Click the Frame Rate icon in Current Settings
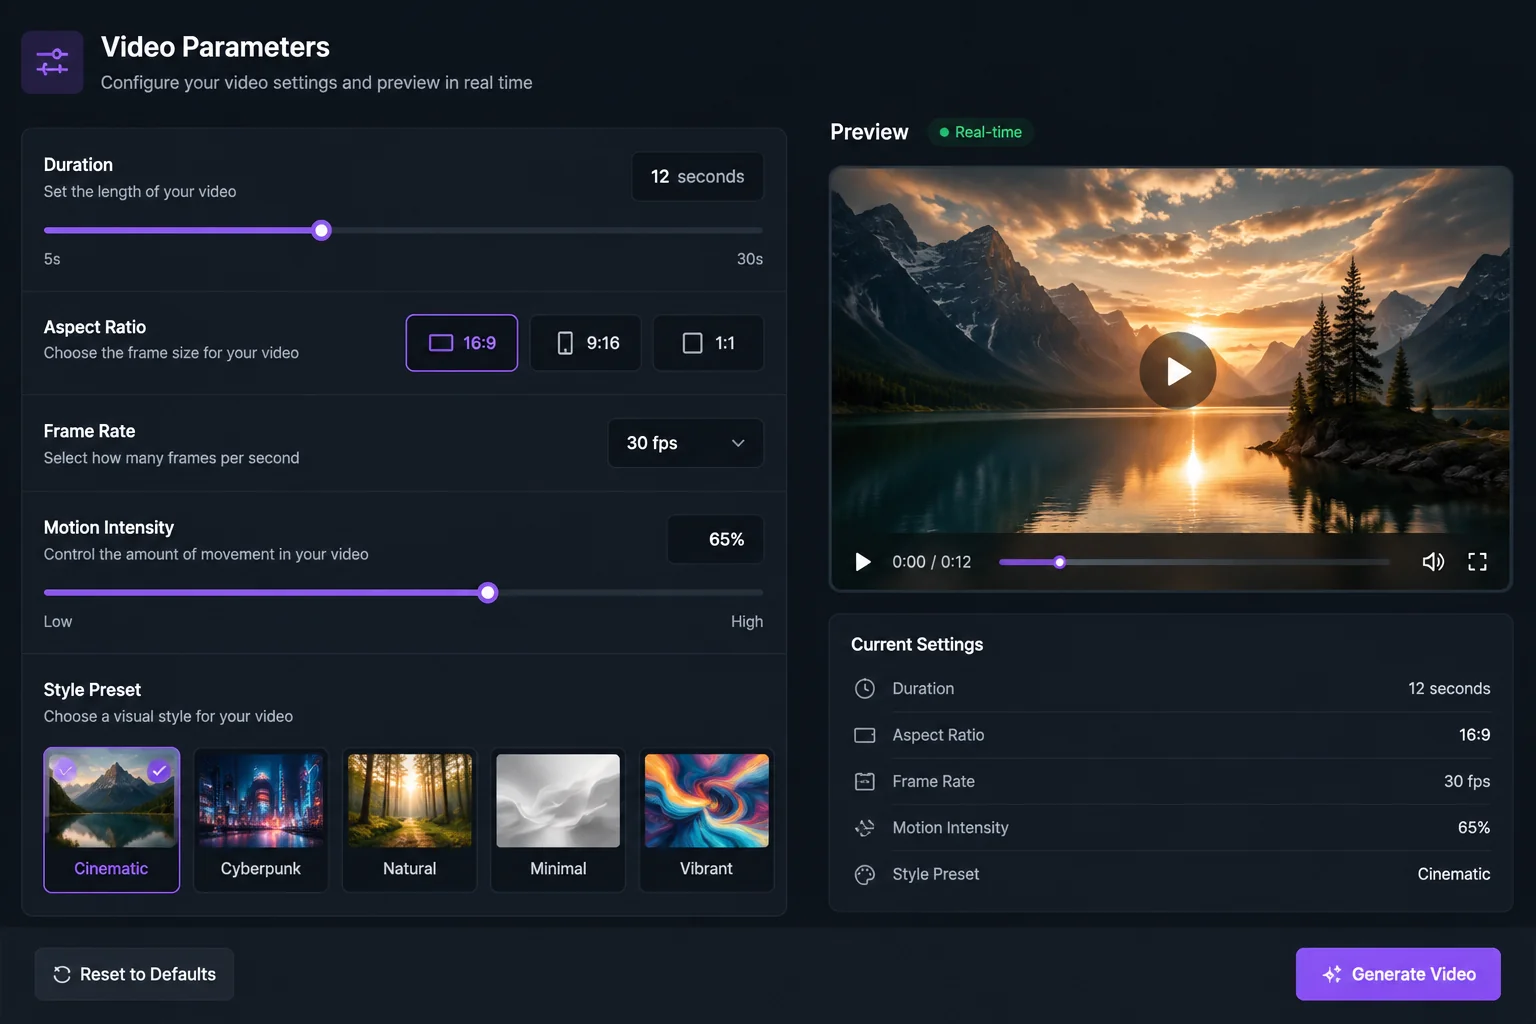The width and height of the screenshot is (1536, 1024). (x=865, y=781)
